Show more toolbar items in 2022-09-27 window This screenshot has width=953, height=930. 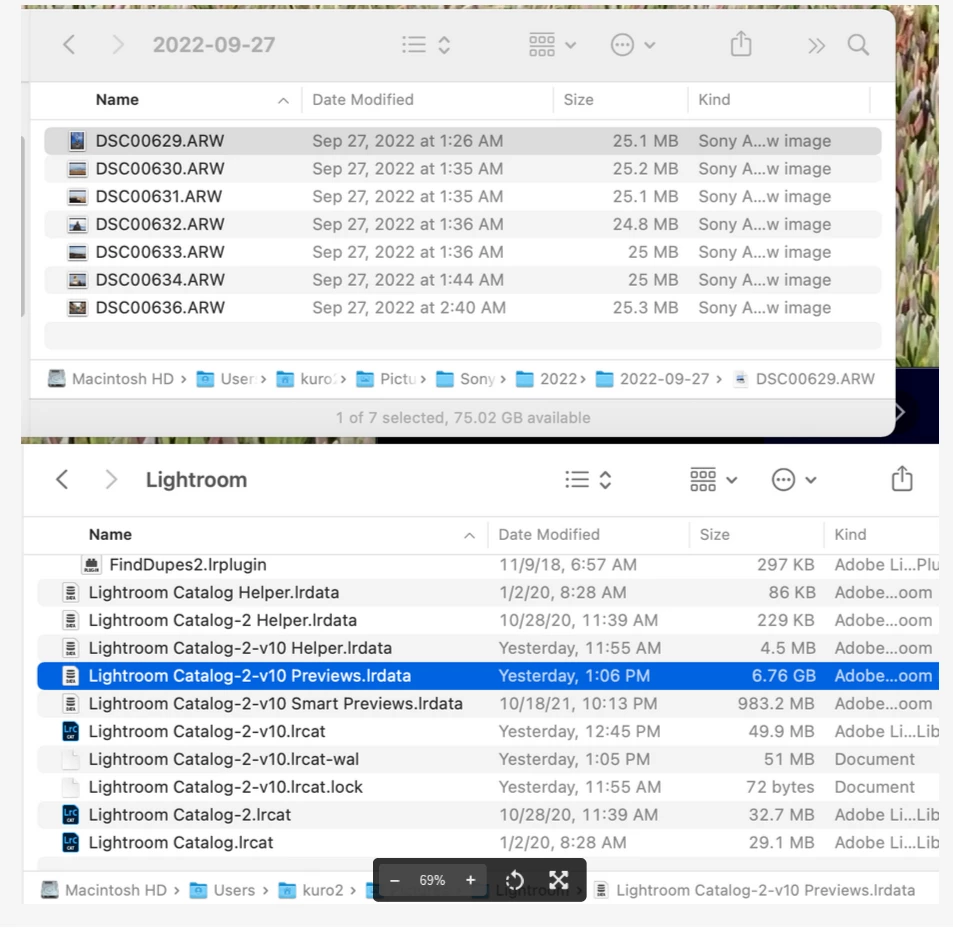(x=816, y=45)
